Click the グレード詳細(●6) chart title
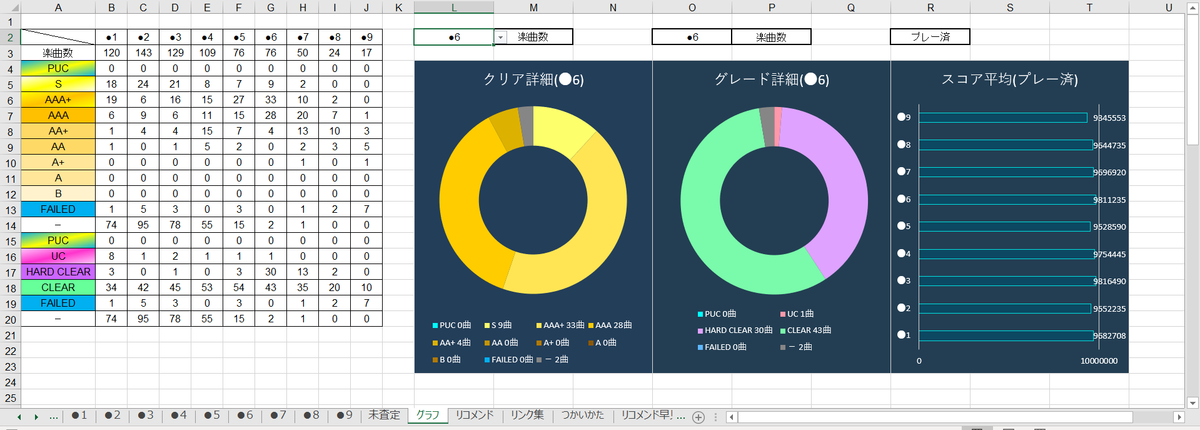The width and height of the screenshot is (1200, 430). pos(771,81)
